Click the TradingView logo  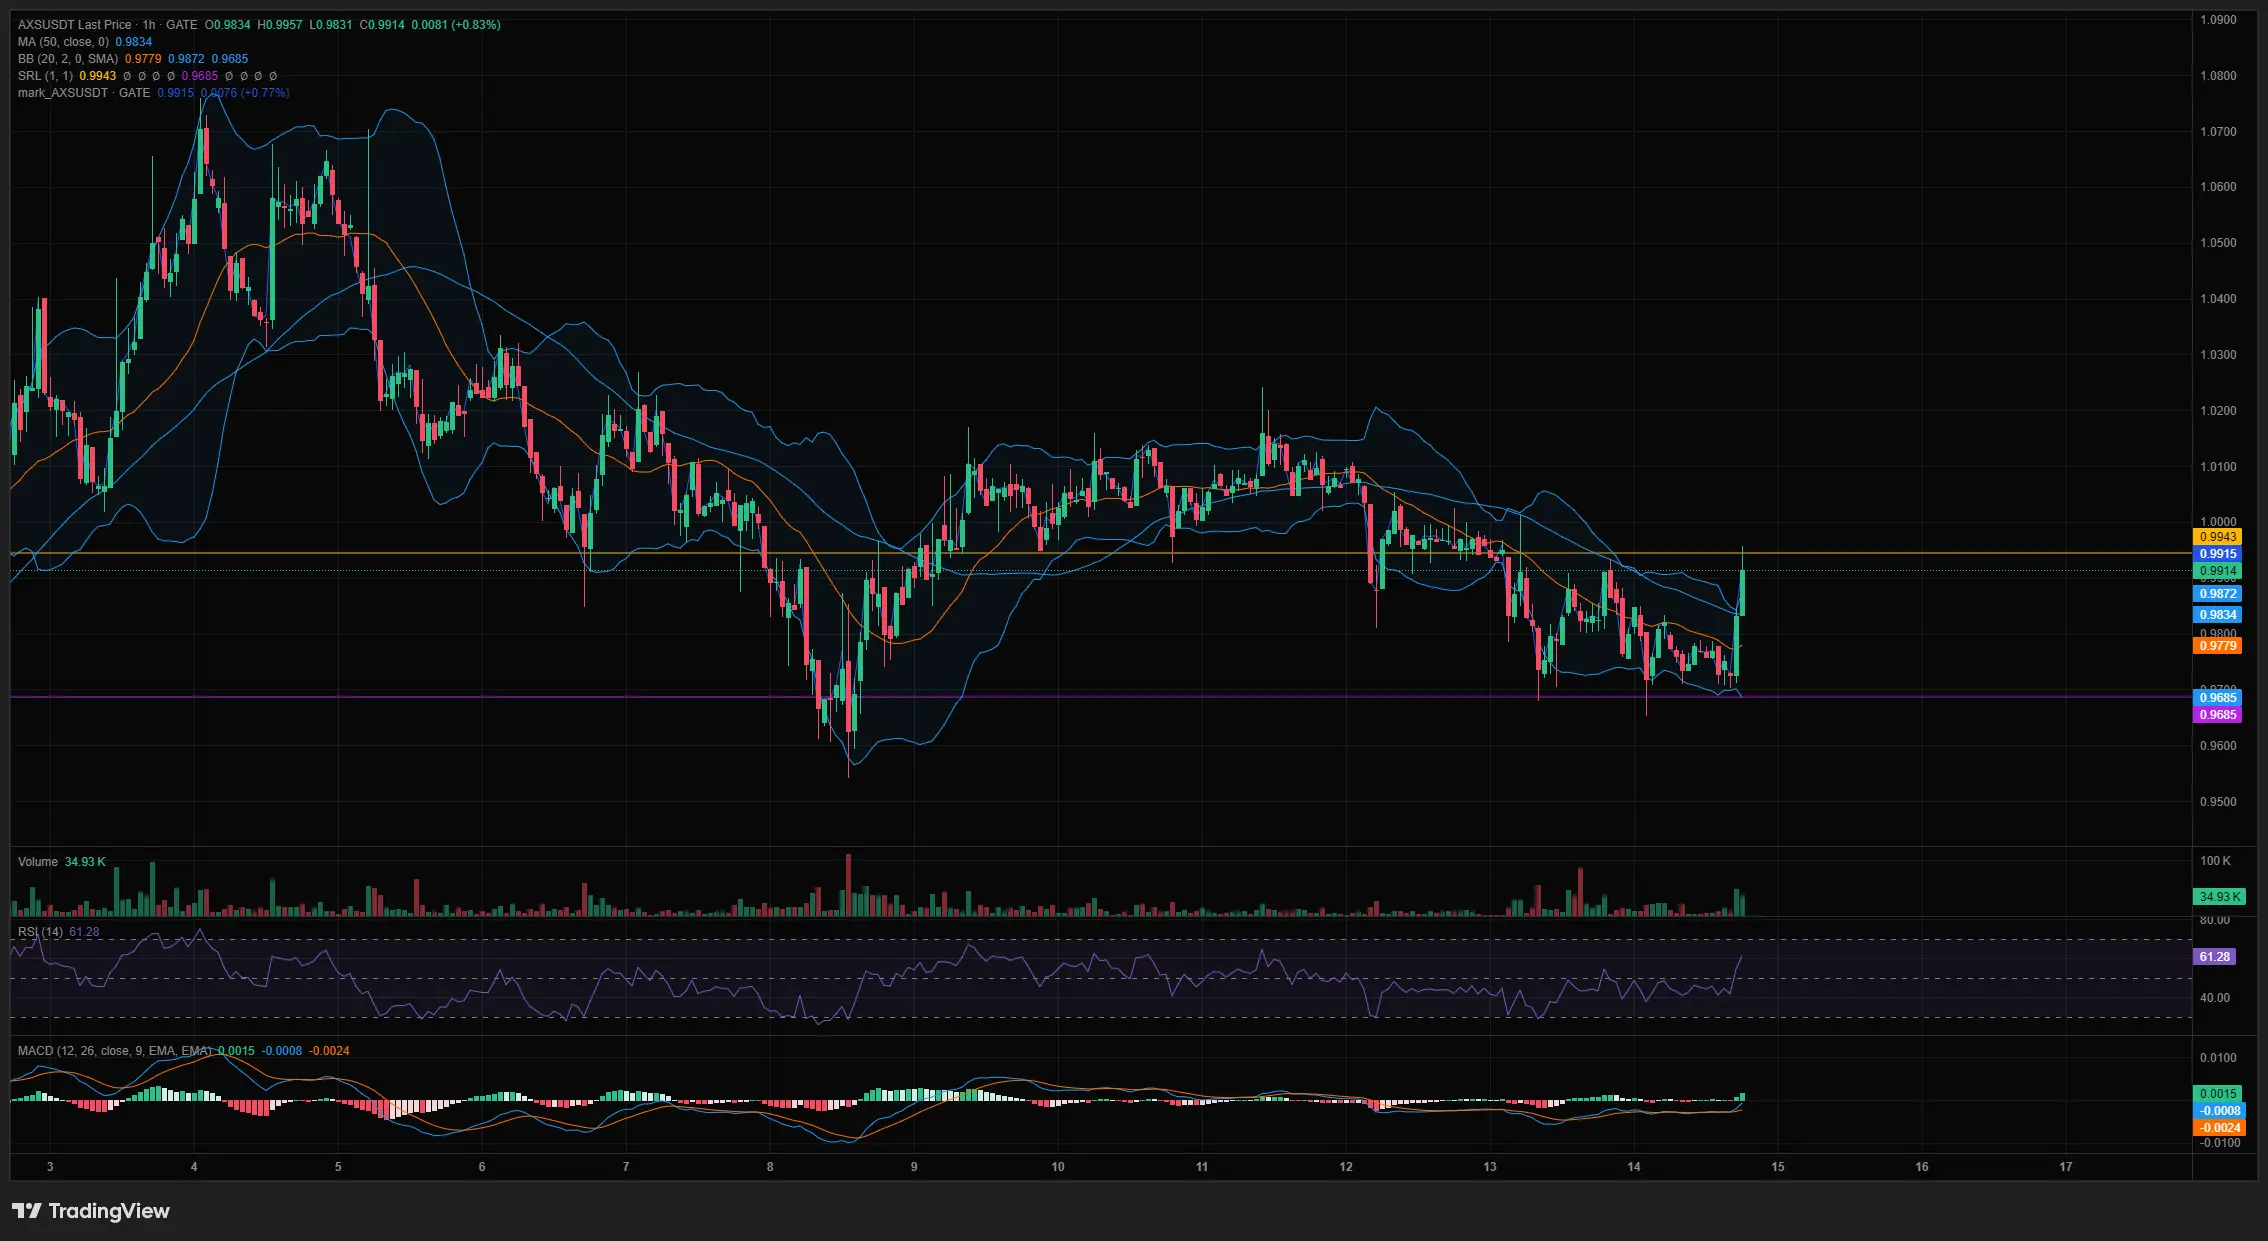pyautogui.click(x=91, y=1211)
